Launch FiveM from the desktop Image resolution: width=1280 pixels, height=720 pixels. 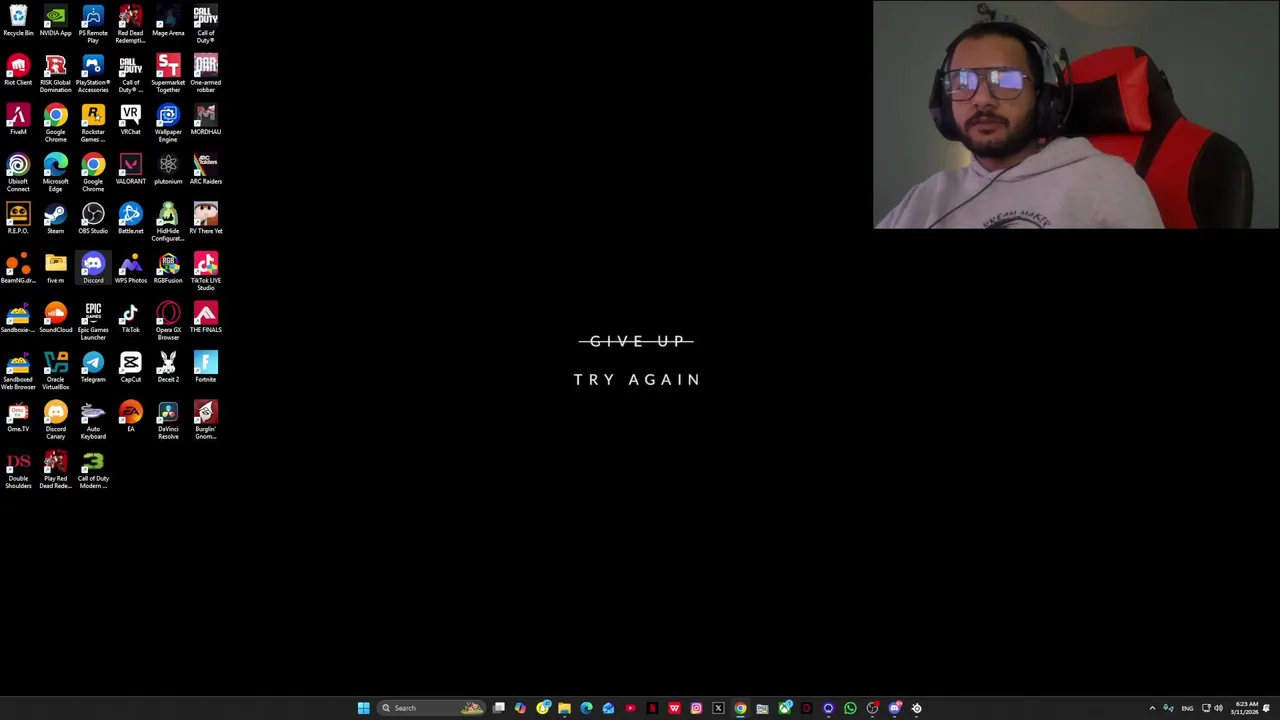point(18,121)
